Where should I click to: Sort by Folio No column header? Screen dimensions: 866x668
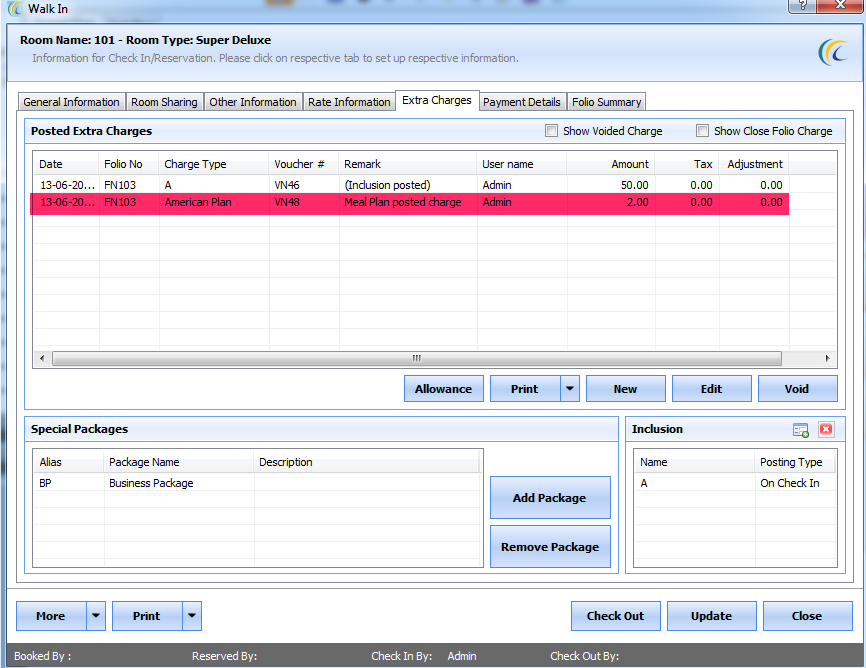point(129,164)
